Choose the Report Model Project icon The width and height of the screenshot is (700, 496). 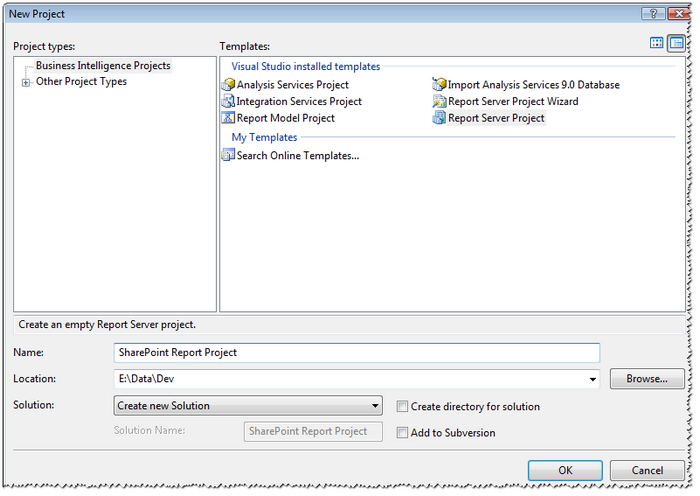228,118
